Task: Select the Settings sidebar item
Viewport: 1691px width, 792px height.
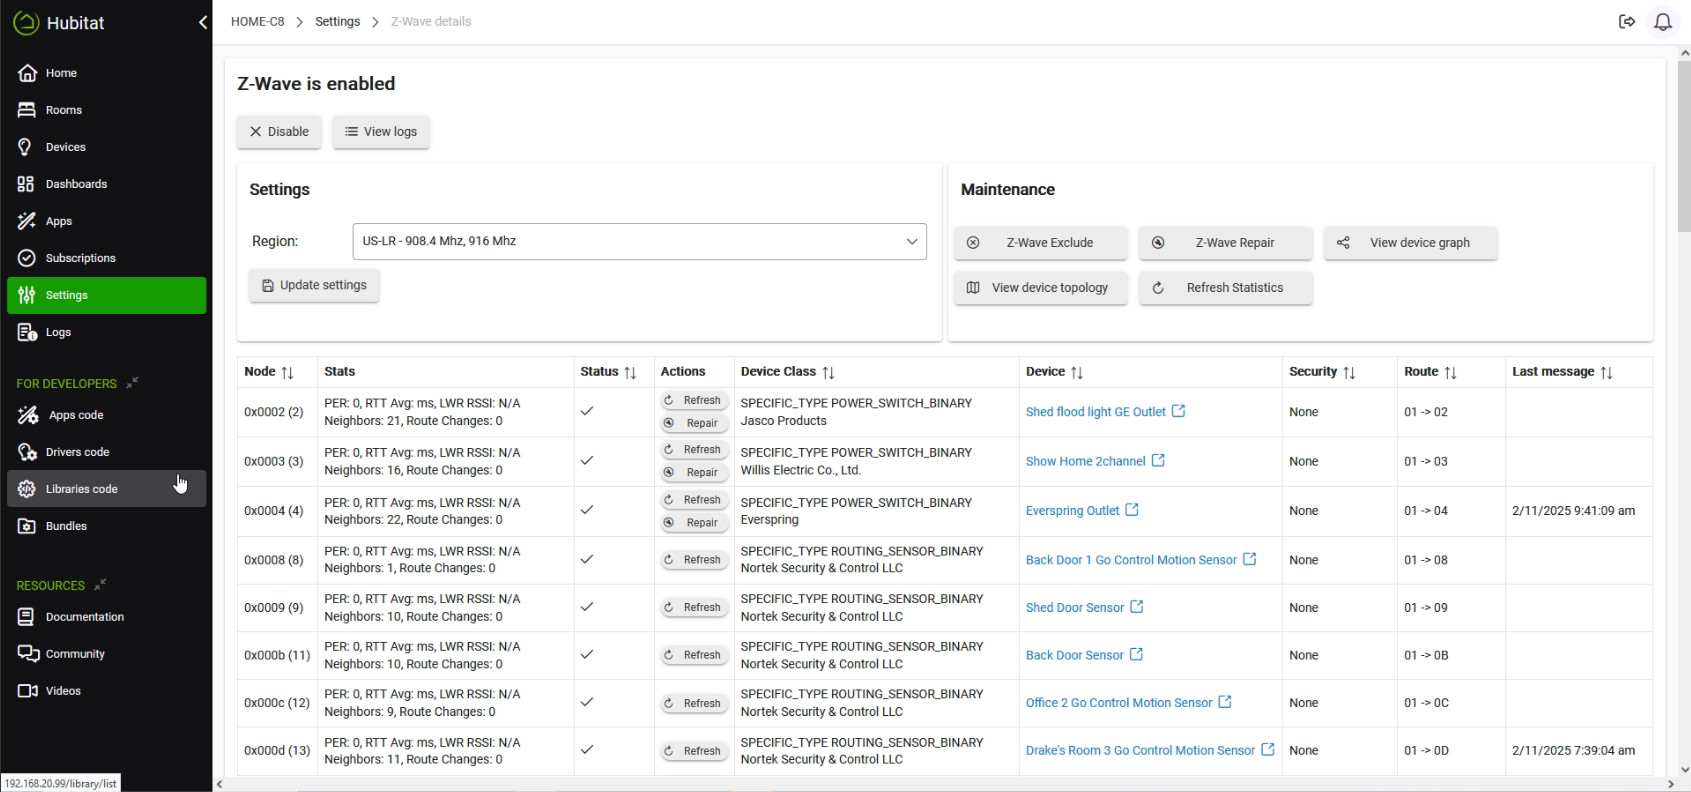Action: pos(106,295)
